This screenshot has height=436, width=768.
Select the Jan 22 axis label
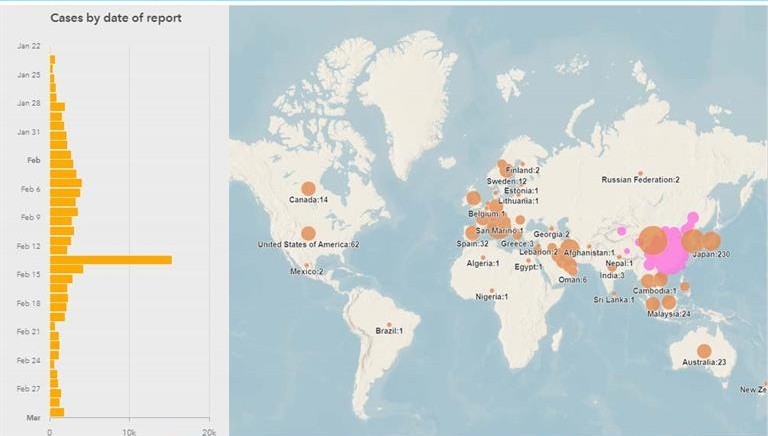click(29, 46)
